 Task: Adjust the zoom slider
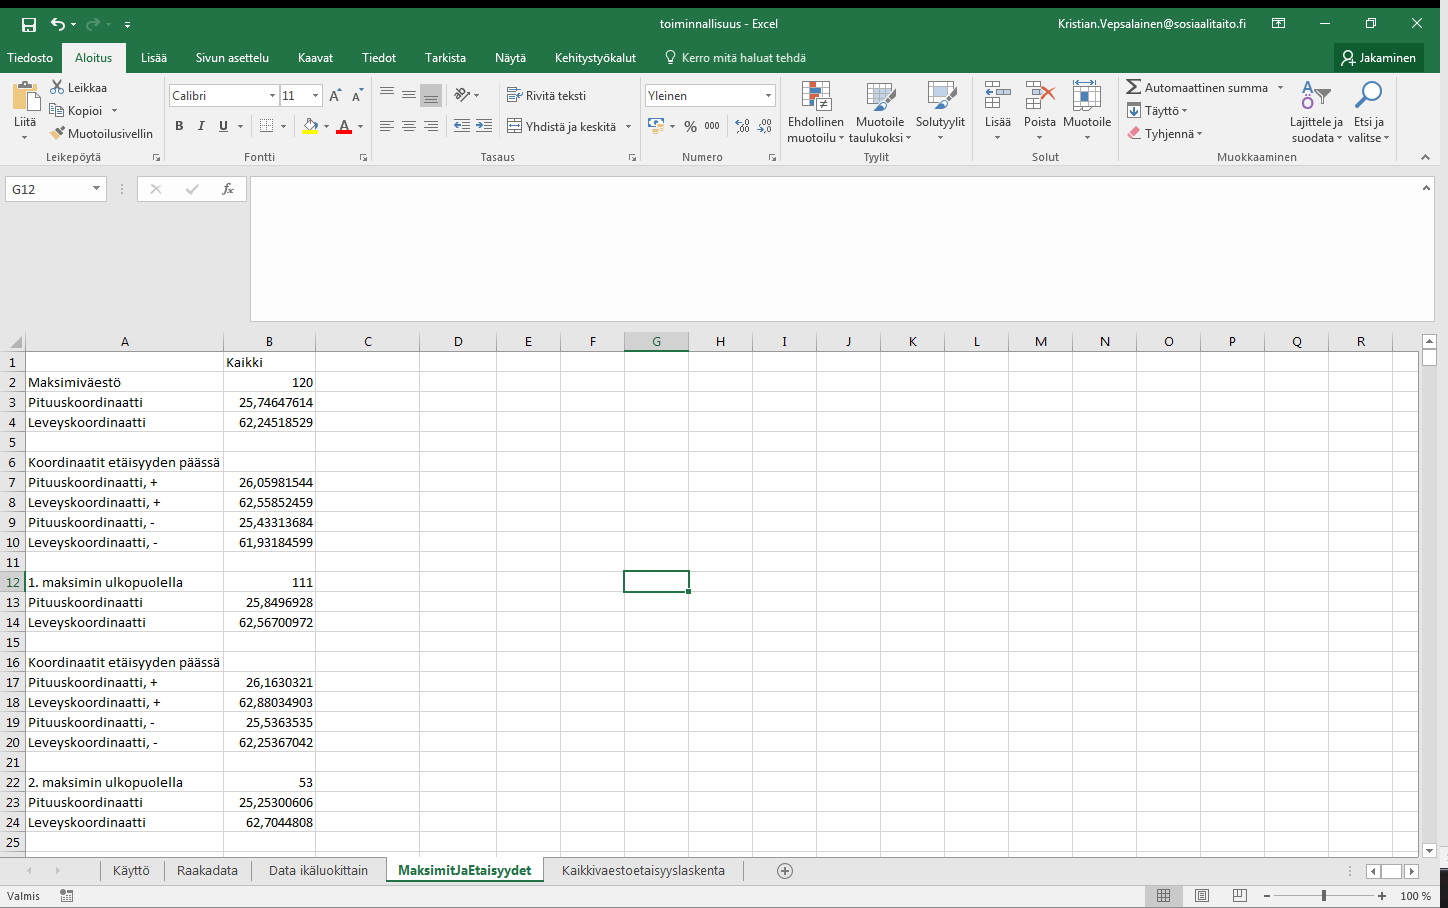1323,896
